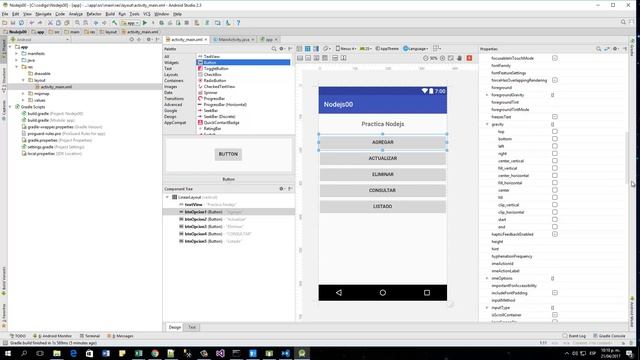
Task: Click the search magnifier in Palette header
Action: pyautogui.click(x=274, y=49)
